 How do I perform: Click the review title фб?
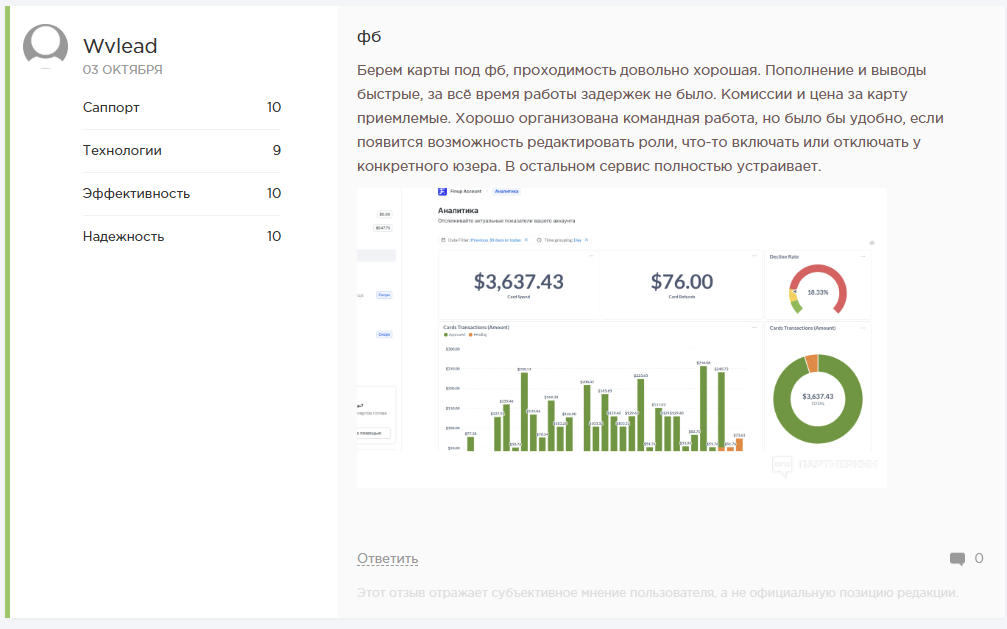click(x=368, y=37)
